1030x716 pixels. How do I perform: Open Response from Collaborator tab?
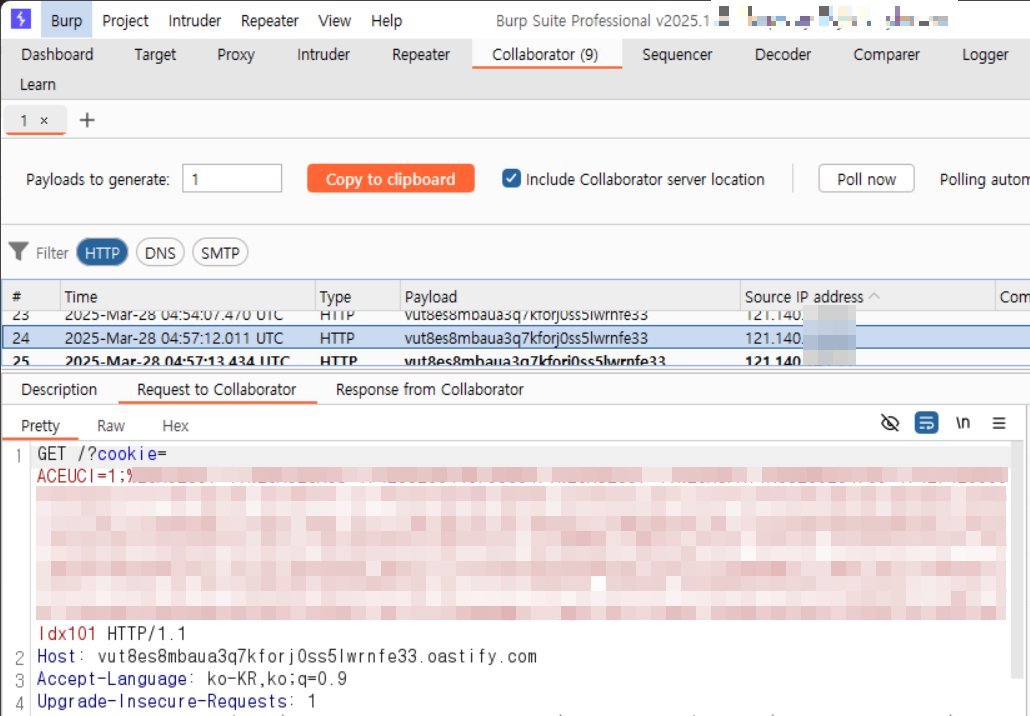[x=430, y=390]
